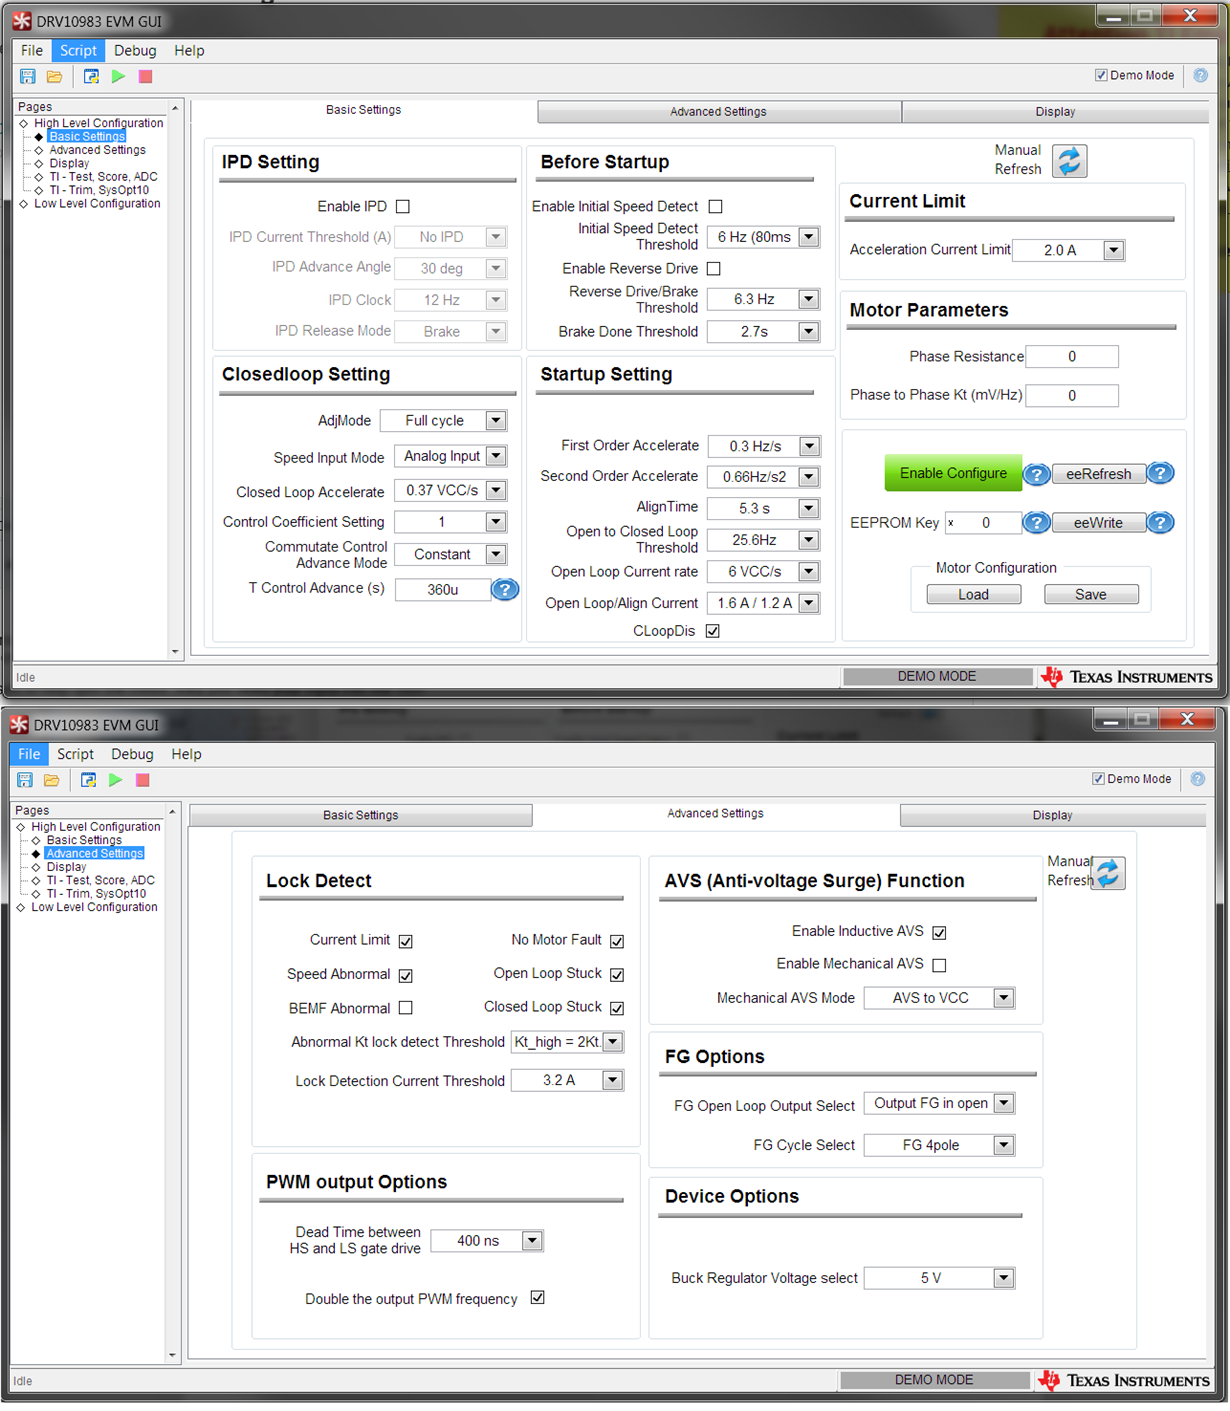Open the AlignTime dropdown
1230x1411 pixels.
809,509
